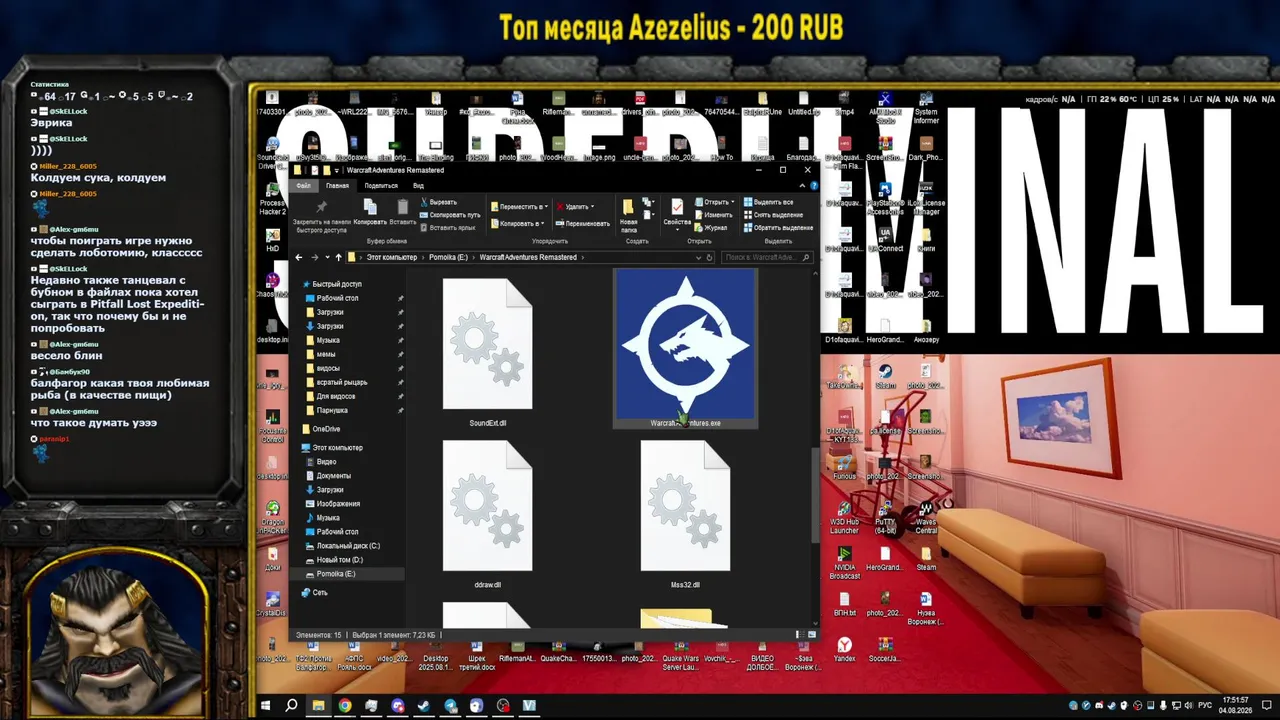Open the Yandex desktop shortcut
Screen dimensions: 1280x720
point(845,650)
